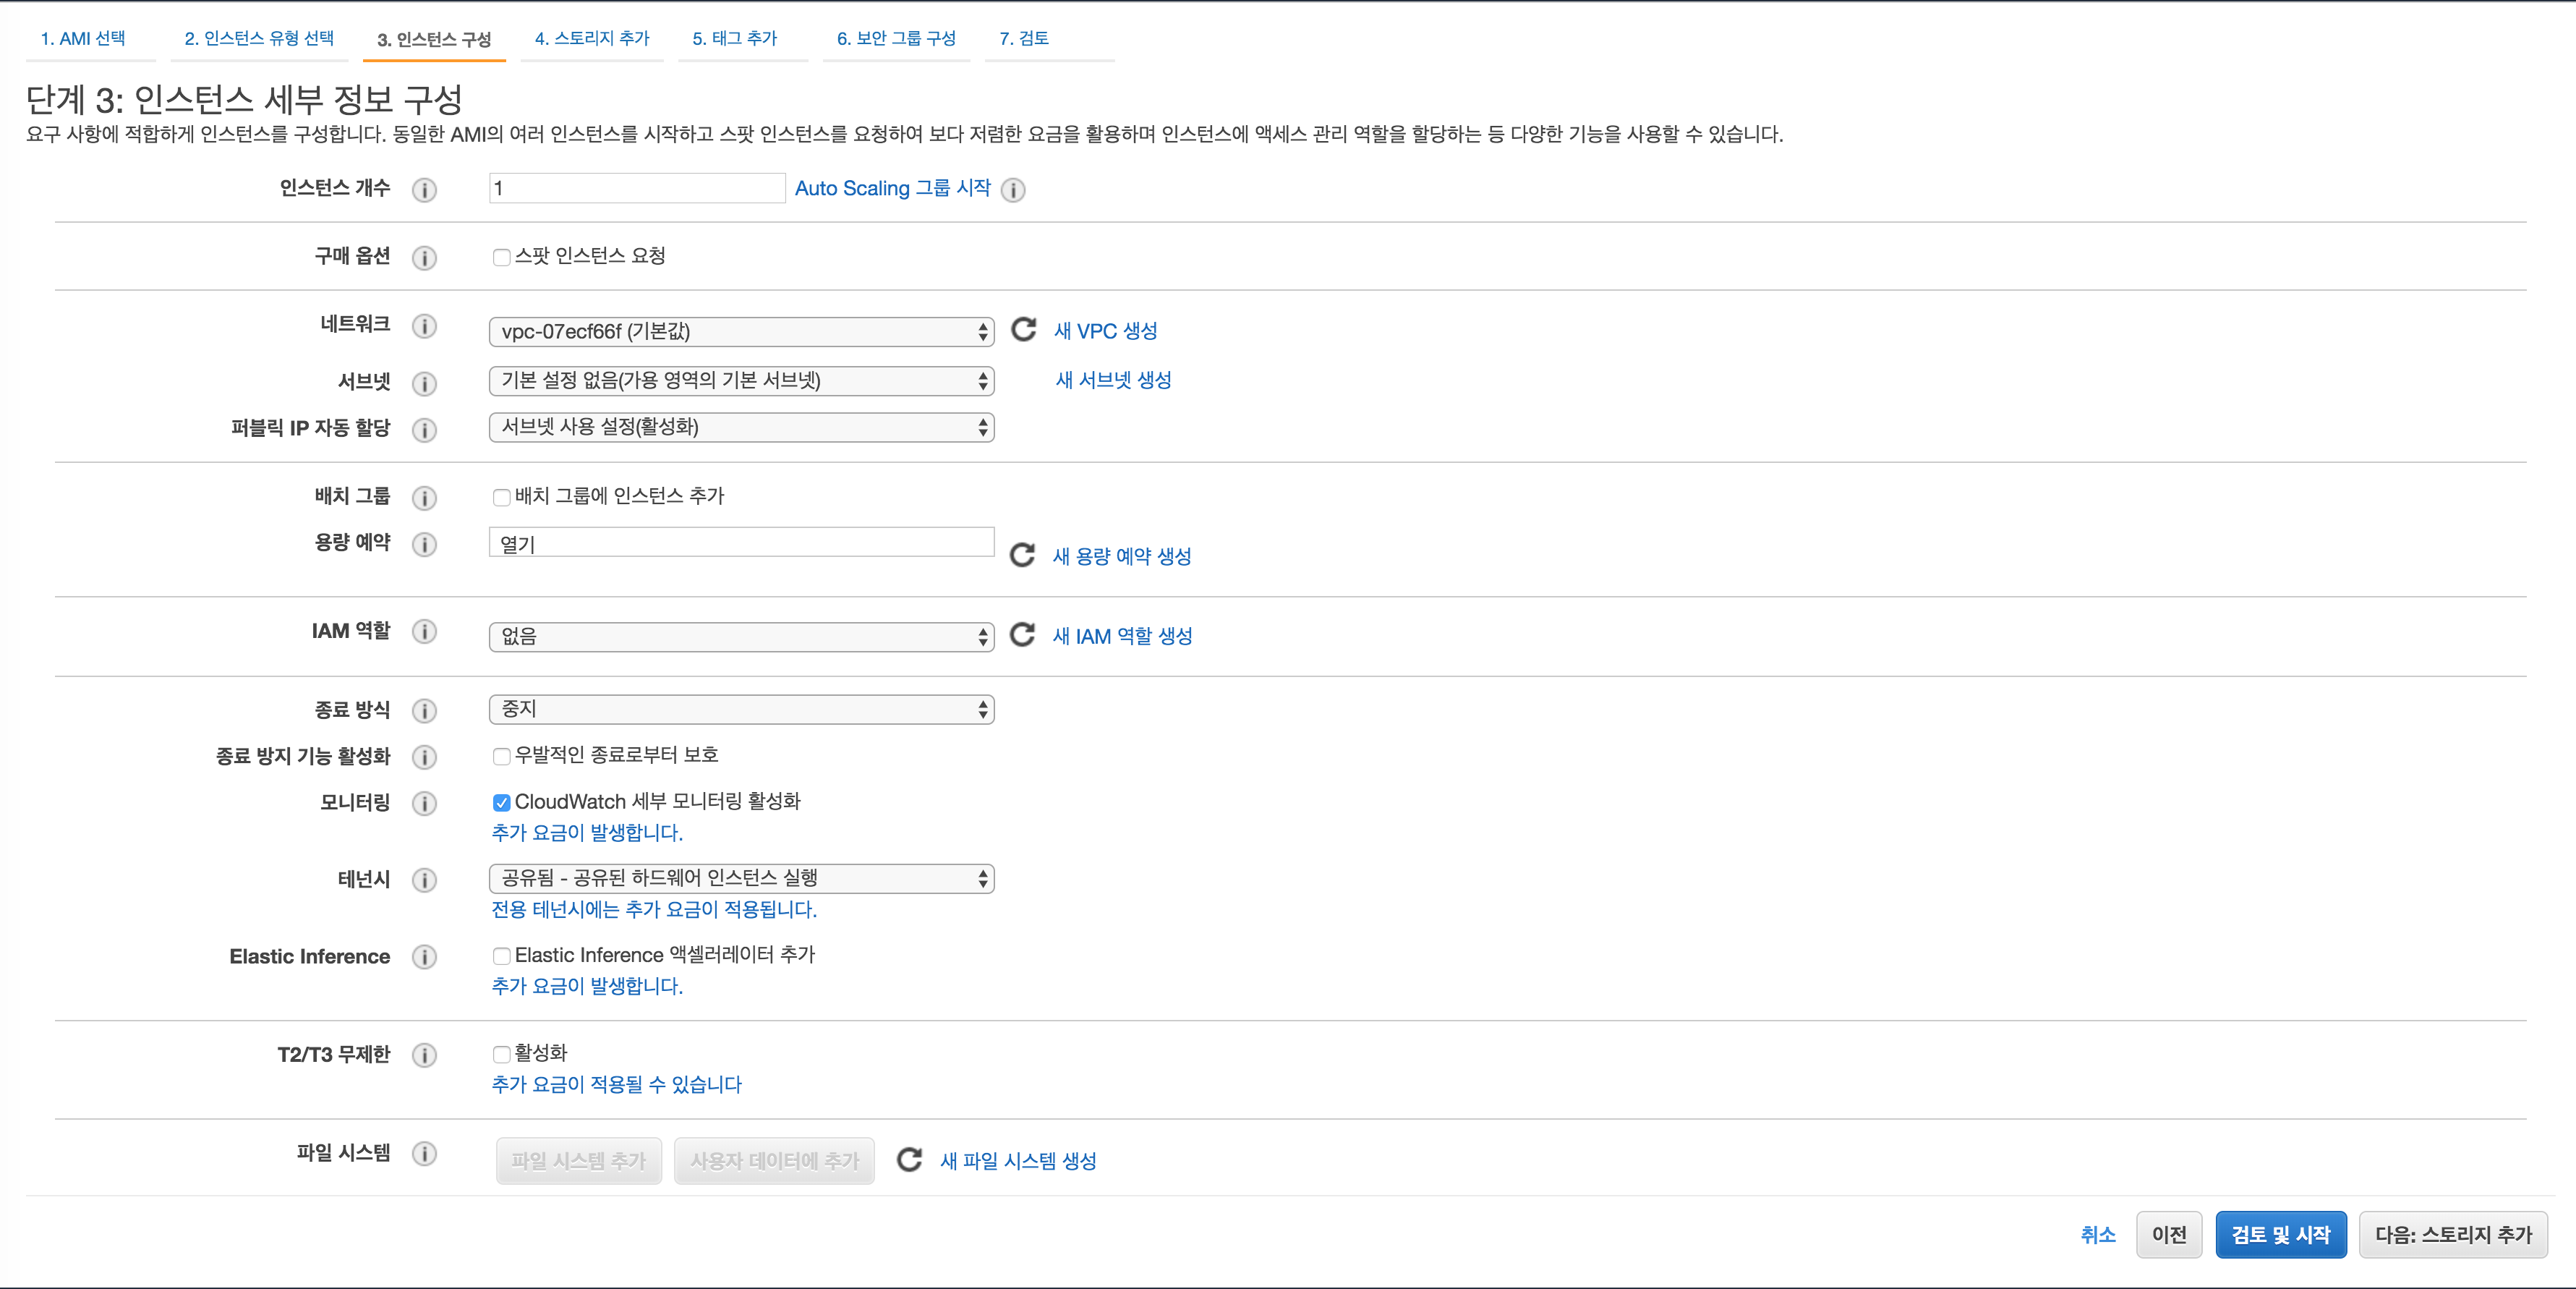Refresh the 파일 시스템 list
2576x1289 pixels.
pyautogui.click(x=909, y=1160)
